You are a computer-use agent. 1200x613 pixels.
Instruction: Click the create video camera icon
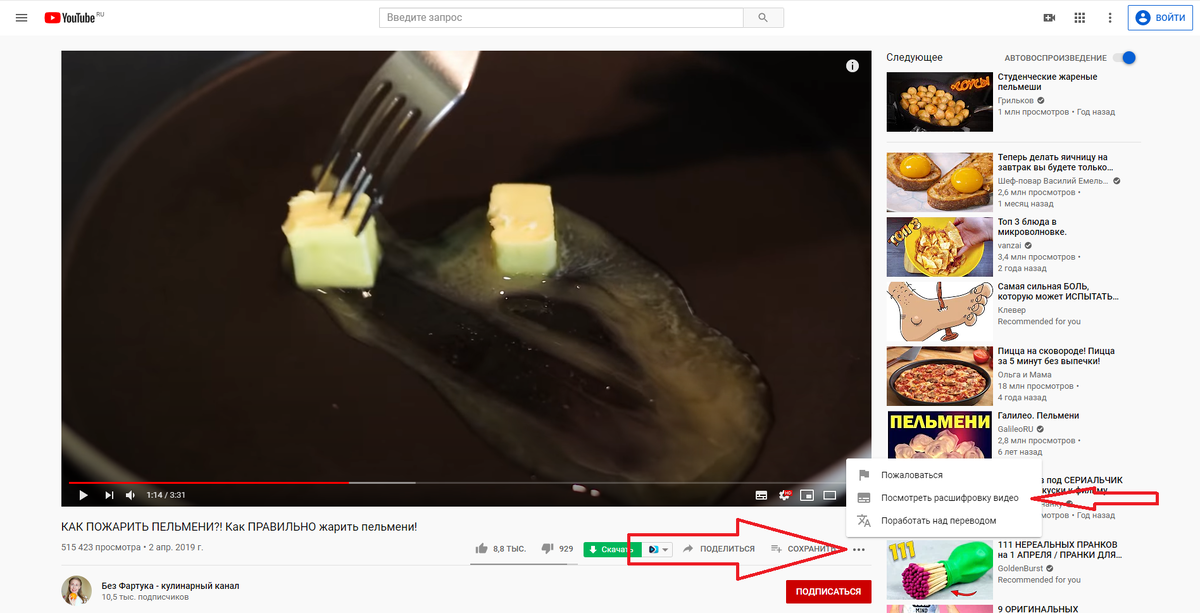click(x=1049, y=18)
